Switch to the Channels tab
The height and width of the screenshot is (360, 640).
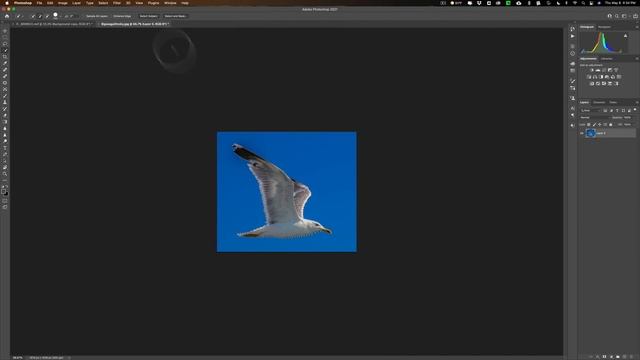tap(599, 102)
